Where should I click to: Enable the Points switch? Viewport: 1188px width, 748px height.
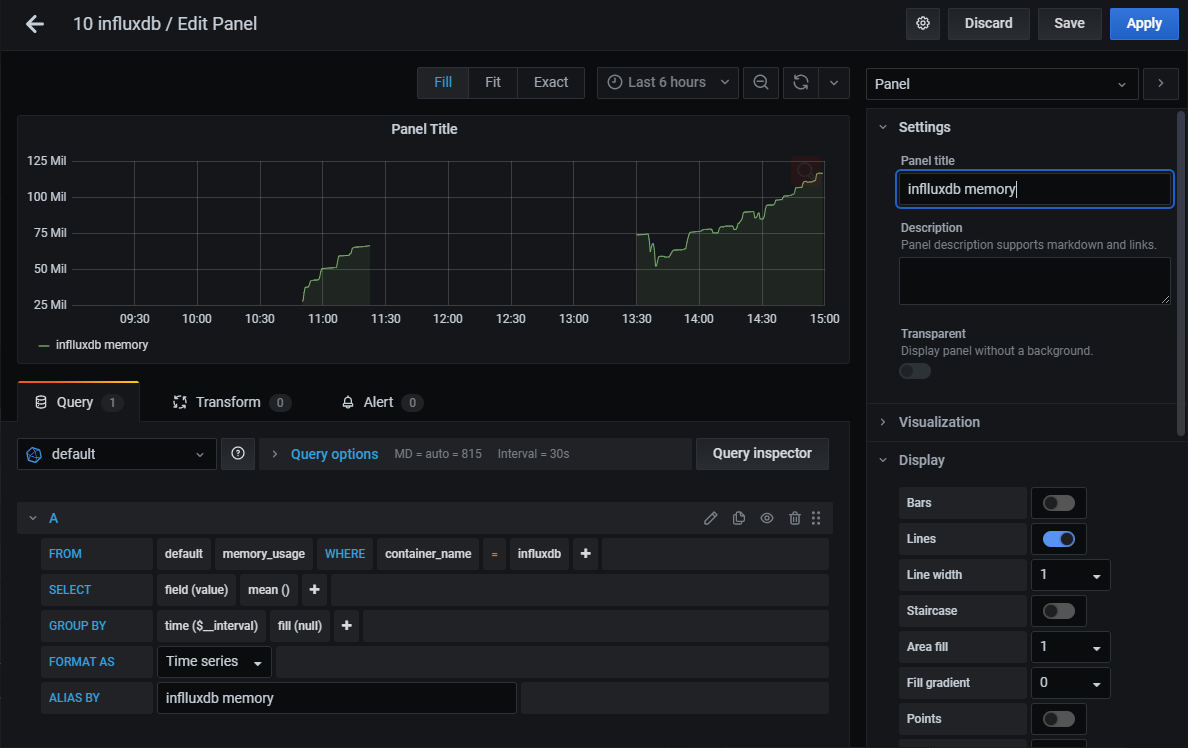point(1058,719)
